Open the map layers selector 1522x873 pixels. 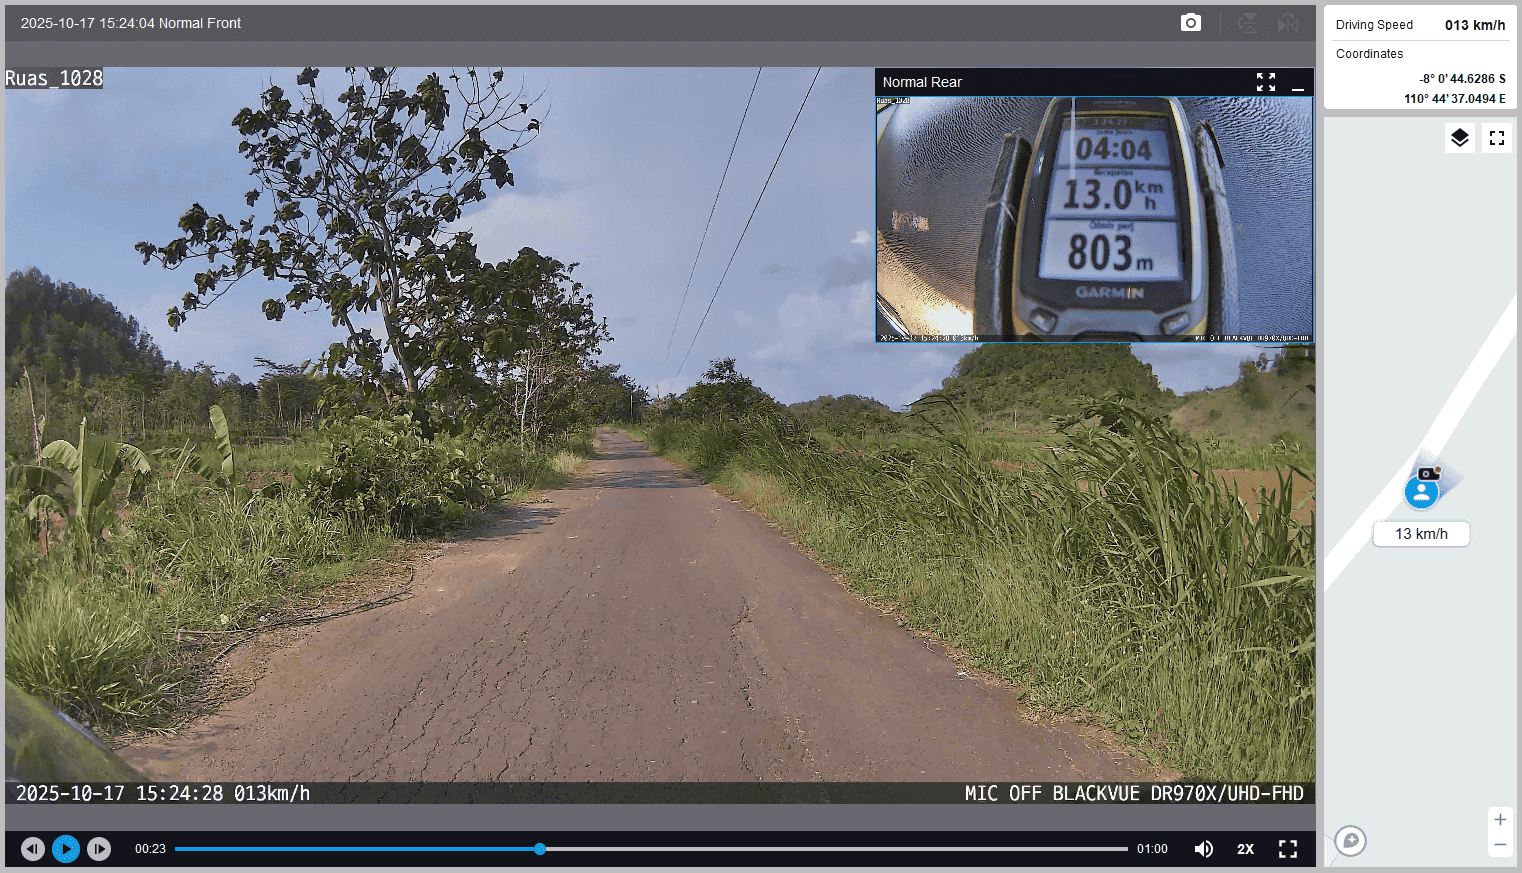coord(1460,138)
